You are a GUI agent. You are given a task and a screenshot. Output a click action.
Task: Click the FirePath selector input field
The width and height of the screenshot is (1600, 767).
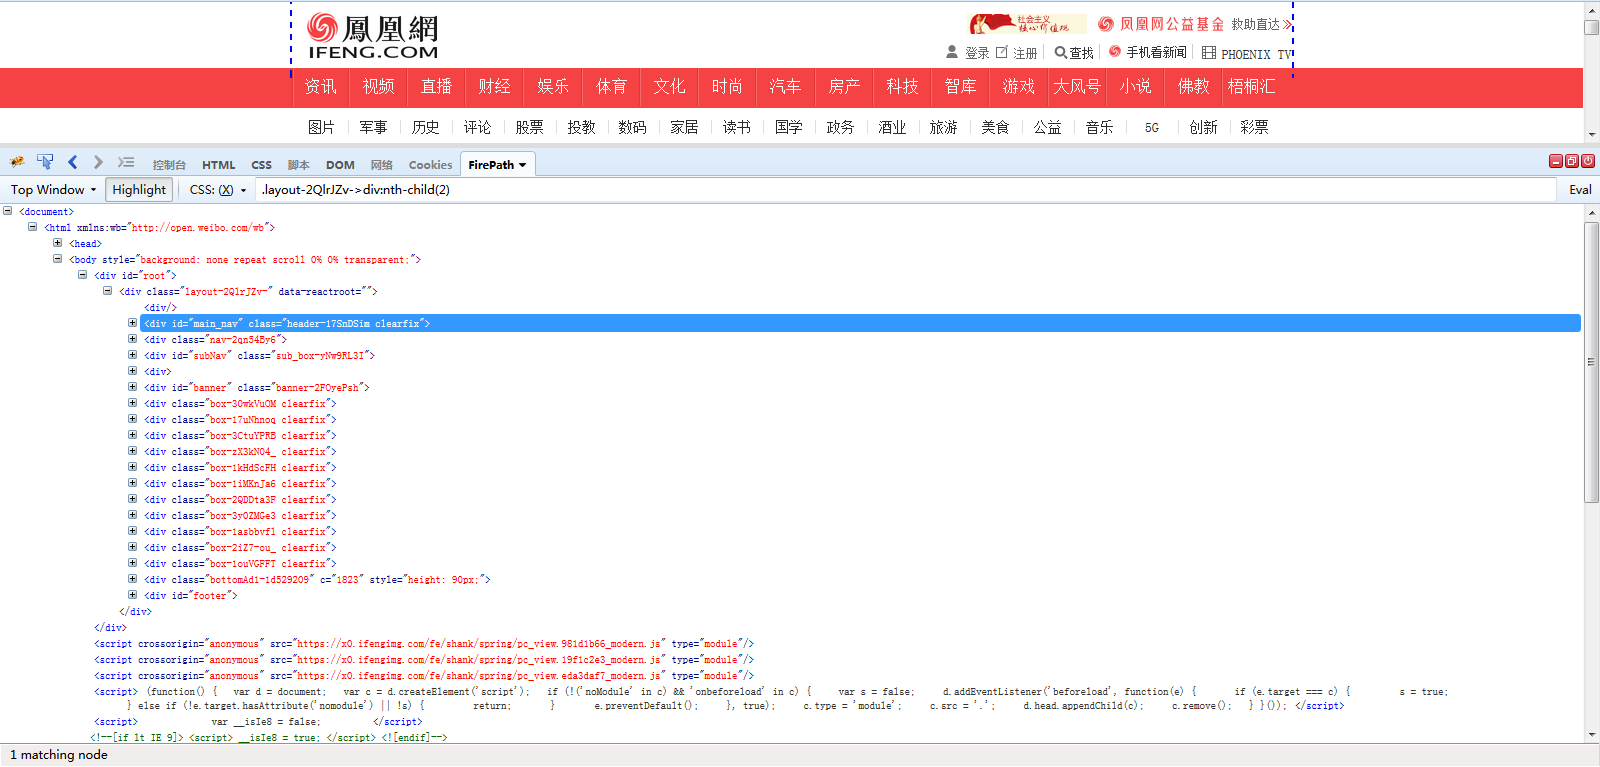(906, 190)
